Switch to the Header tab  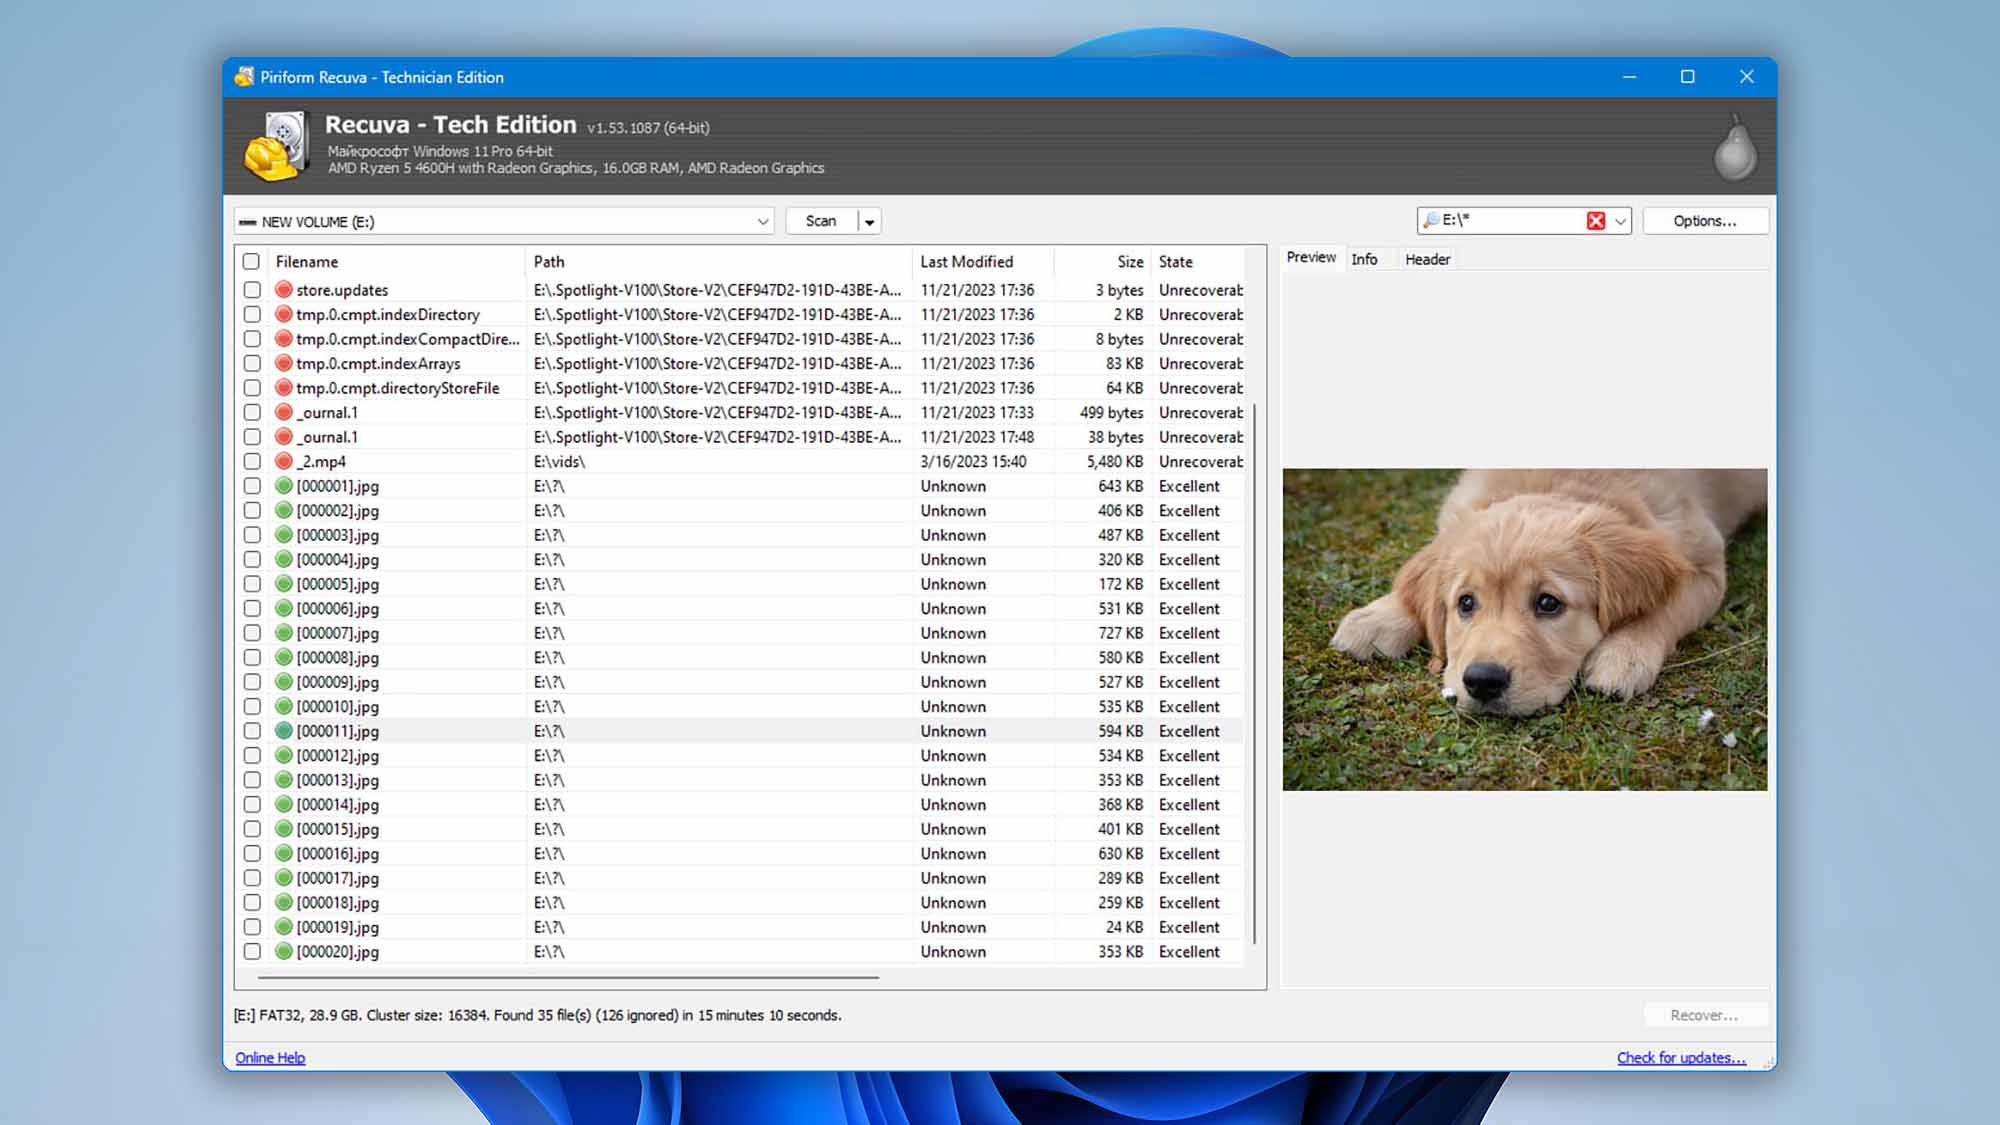1427,259
